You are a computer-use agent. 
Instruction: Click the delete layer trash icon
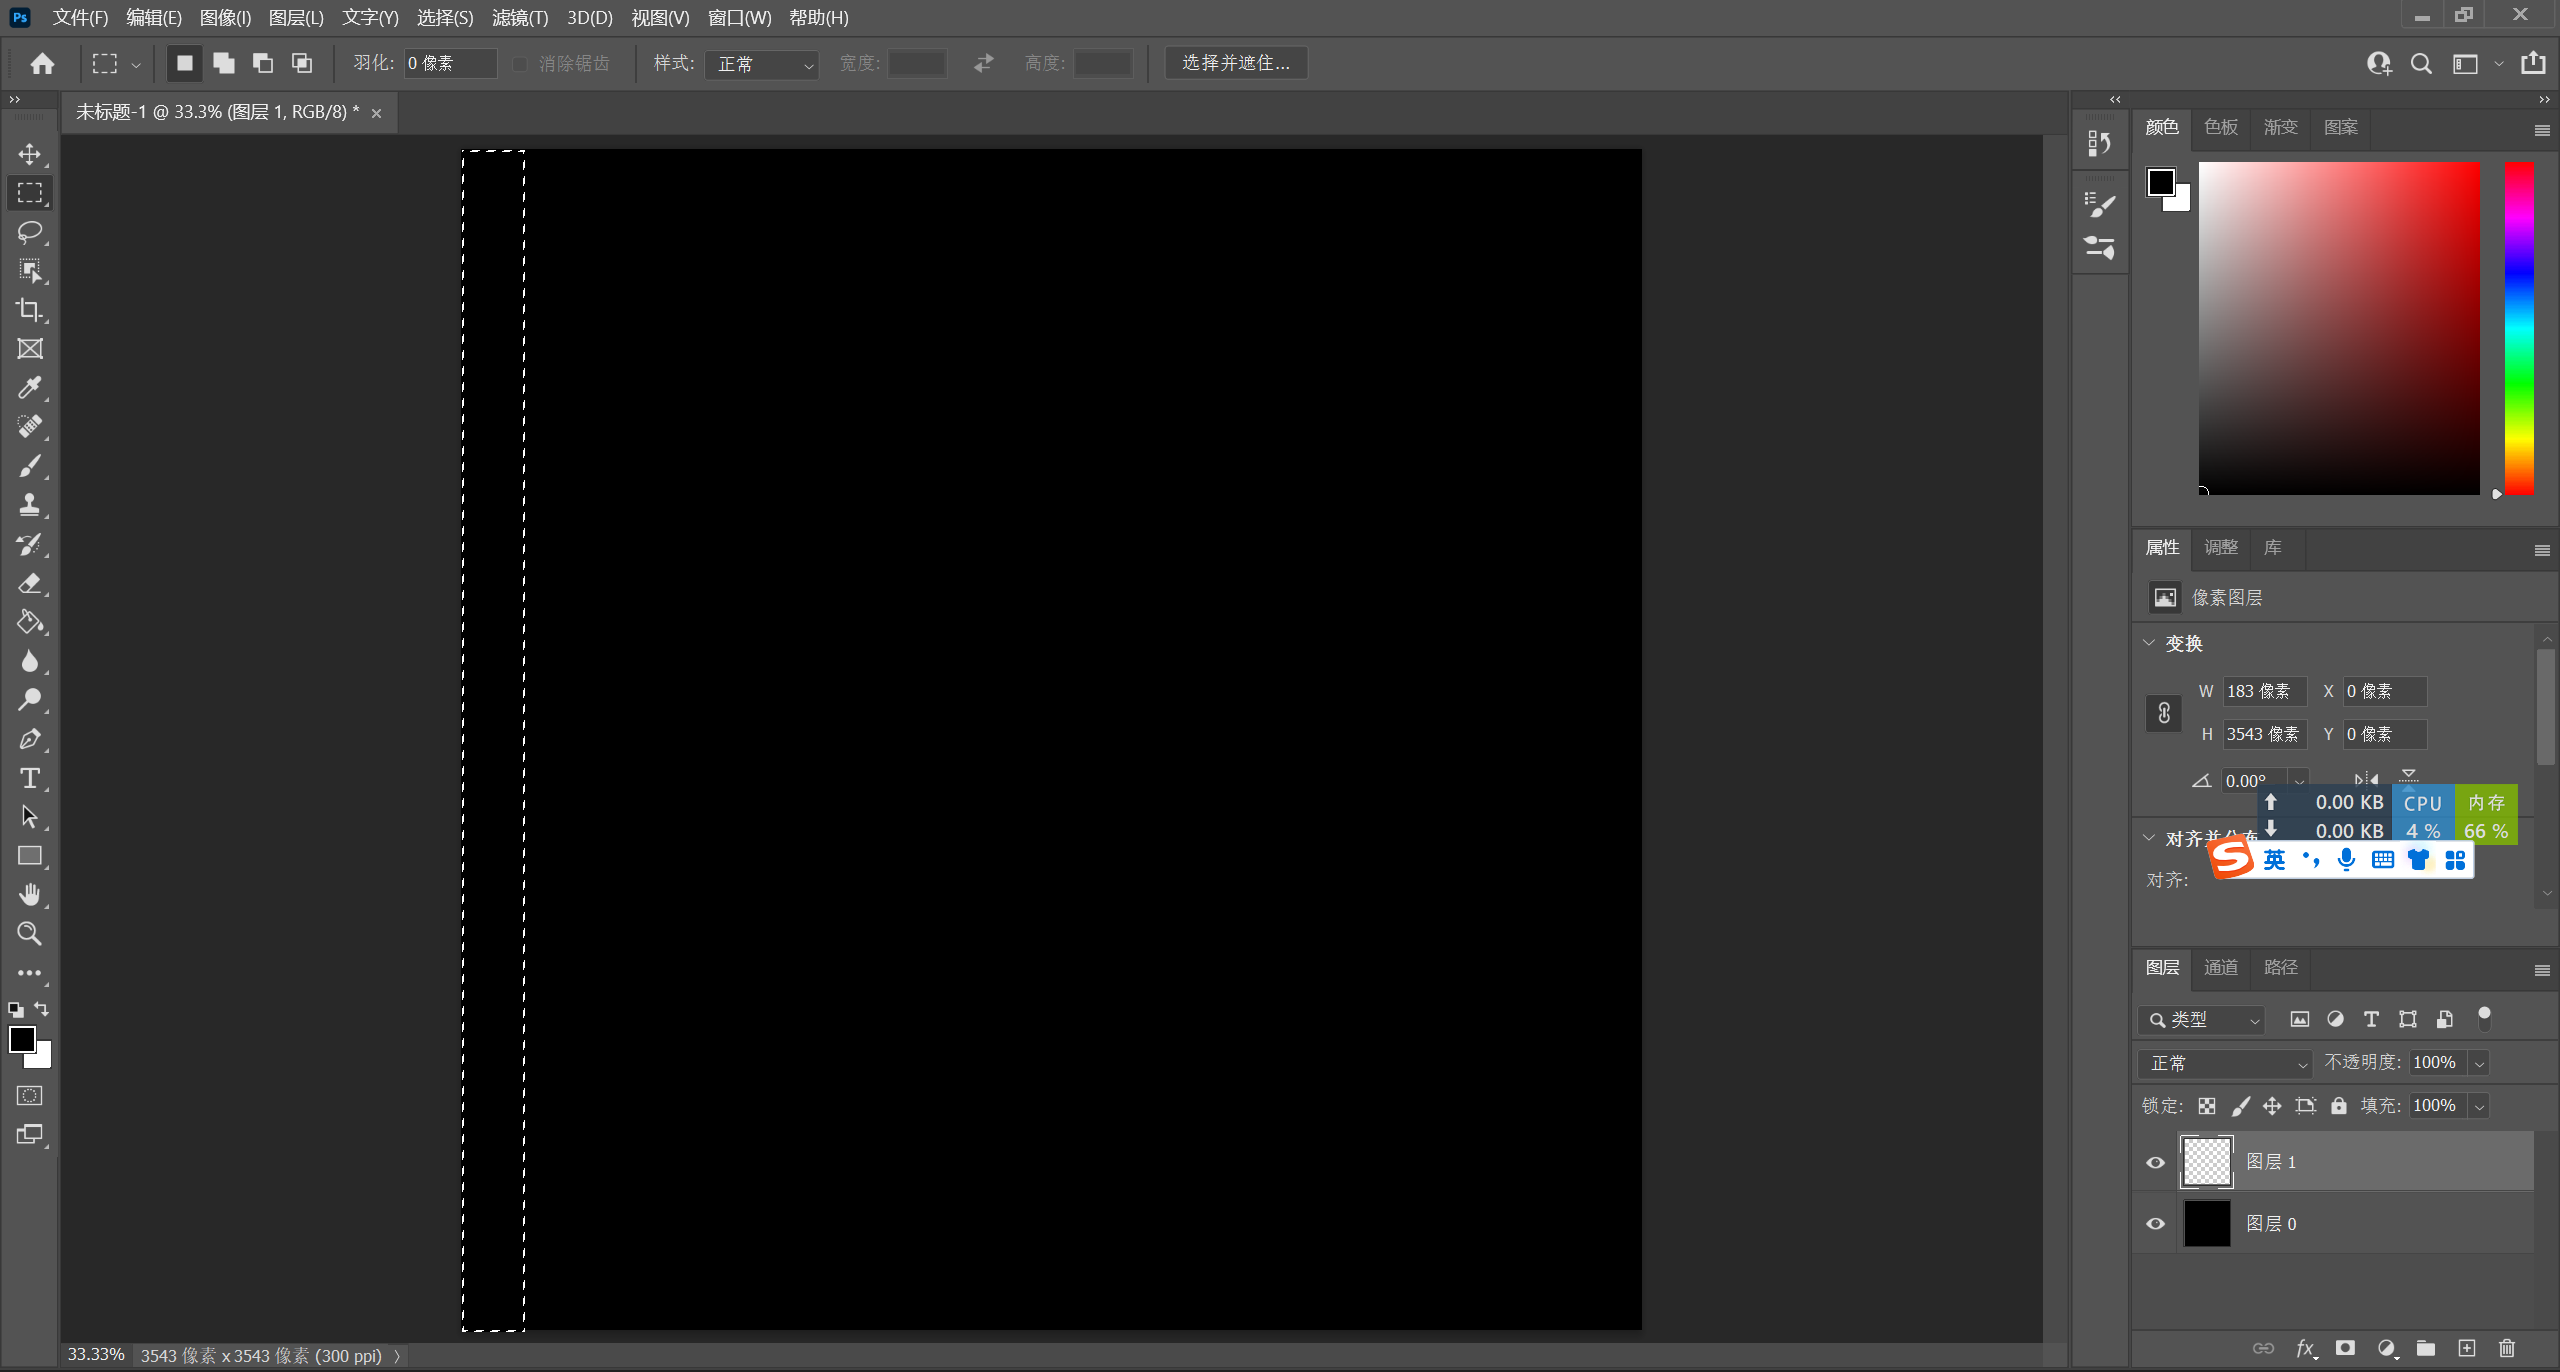tap(2506, 1348)
